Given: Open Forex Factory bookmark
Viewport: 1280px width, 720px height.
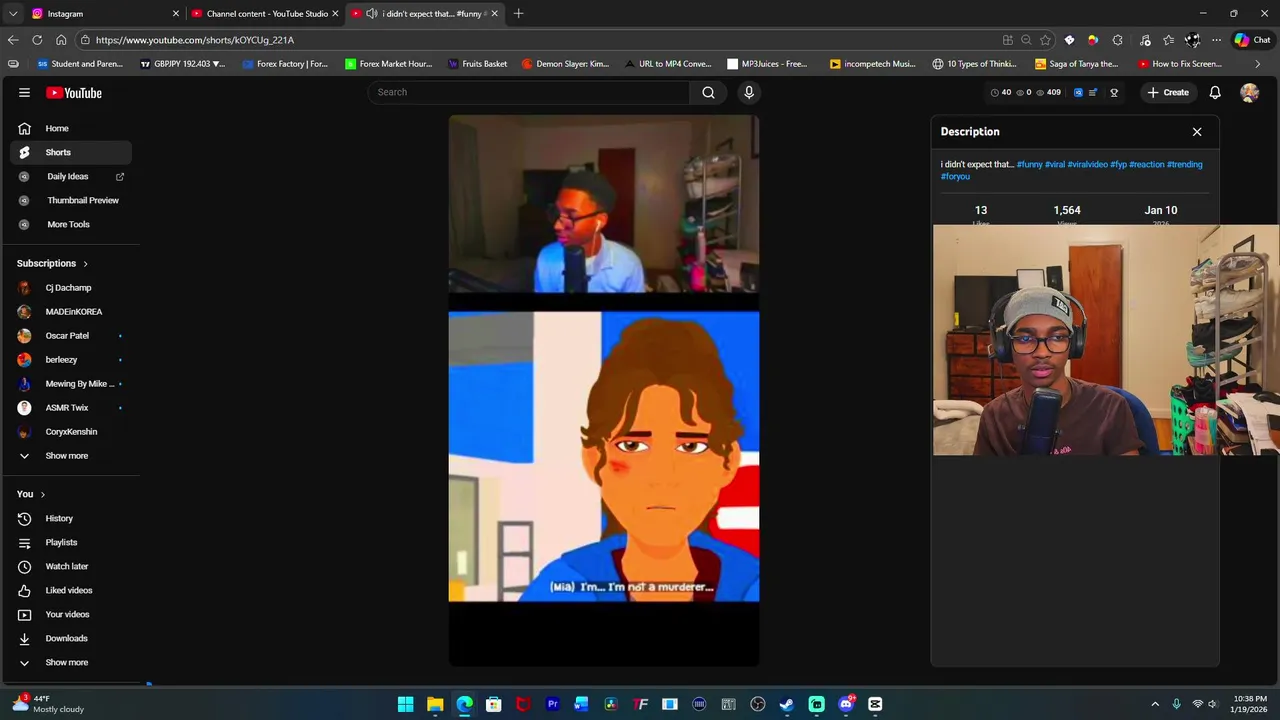Looking at the screenshot, I should pyautogui.click(x=285, y=64).
